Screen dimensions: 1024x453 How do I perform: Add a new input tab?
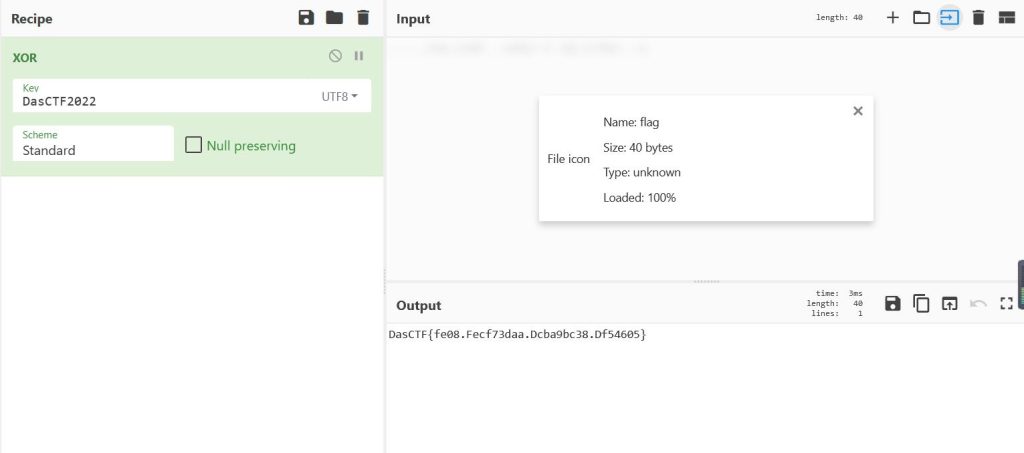[x=893, y=18]
